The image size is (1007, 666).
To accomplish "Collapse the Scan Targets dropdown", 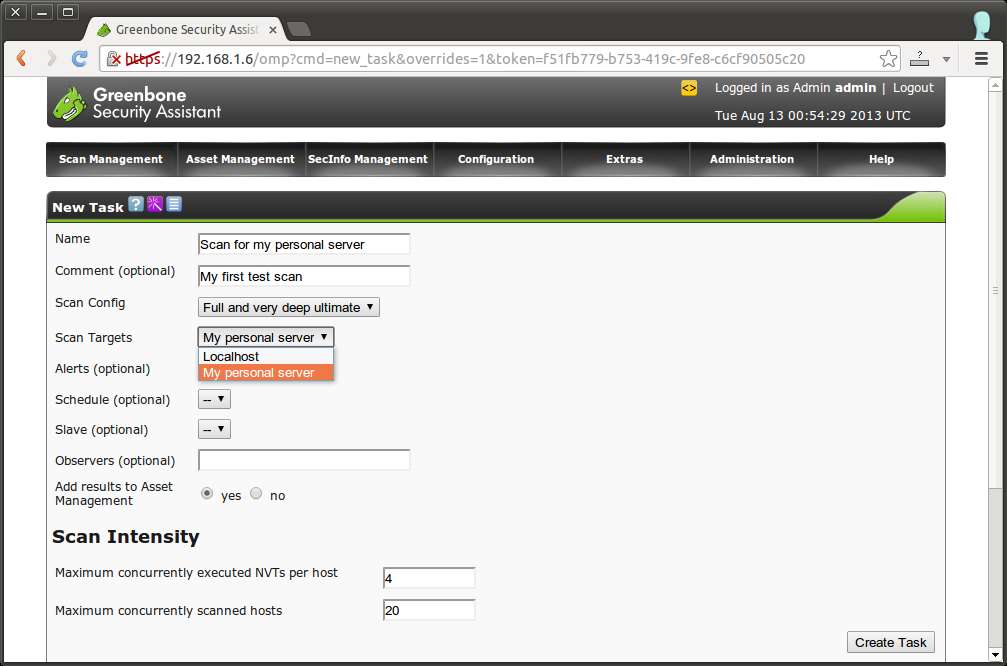I will [x=266, y=337].
